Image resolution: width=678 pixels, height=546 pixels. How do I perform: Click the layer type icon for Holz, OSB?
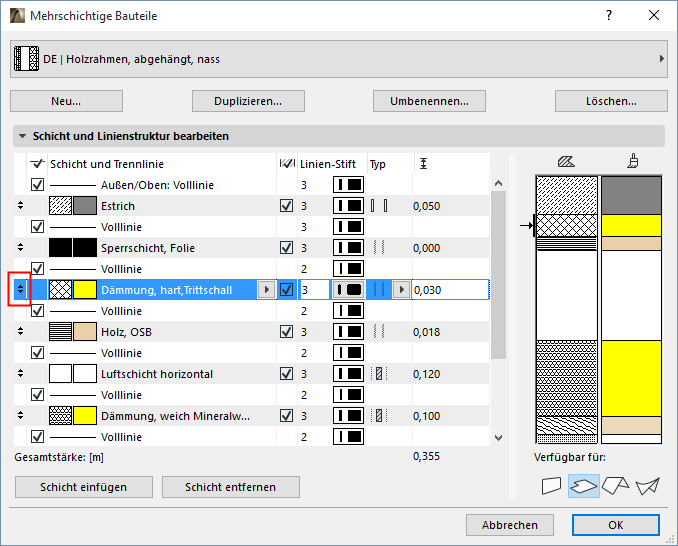(x=379, y=332)
